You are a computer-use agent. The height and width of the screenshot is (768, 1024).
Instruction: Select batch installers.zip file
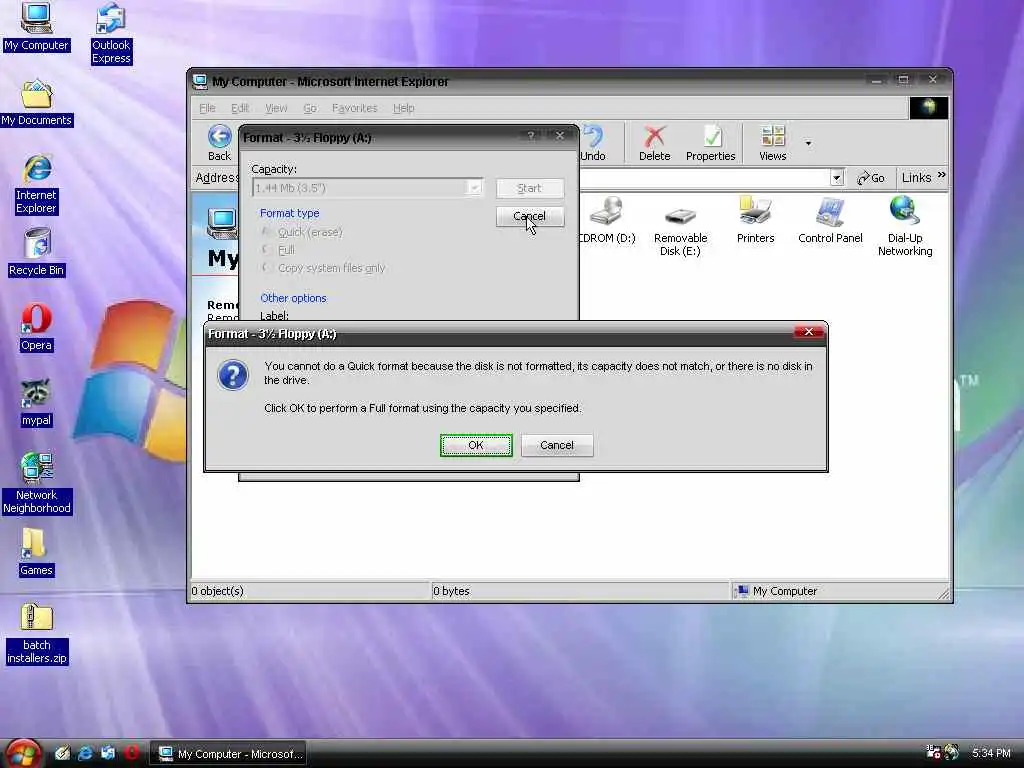pos(37,634)
